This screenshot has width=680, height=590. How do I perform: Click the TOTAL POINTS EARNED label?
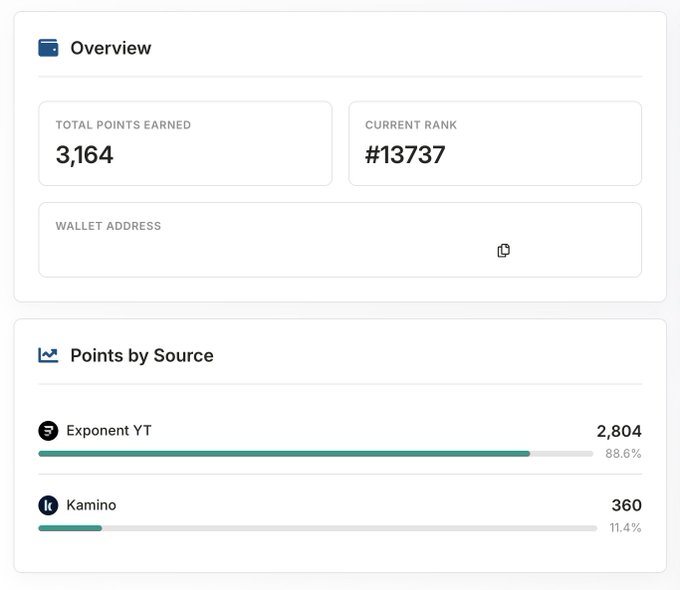click(x=123, y=125)
